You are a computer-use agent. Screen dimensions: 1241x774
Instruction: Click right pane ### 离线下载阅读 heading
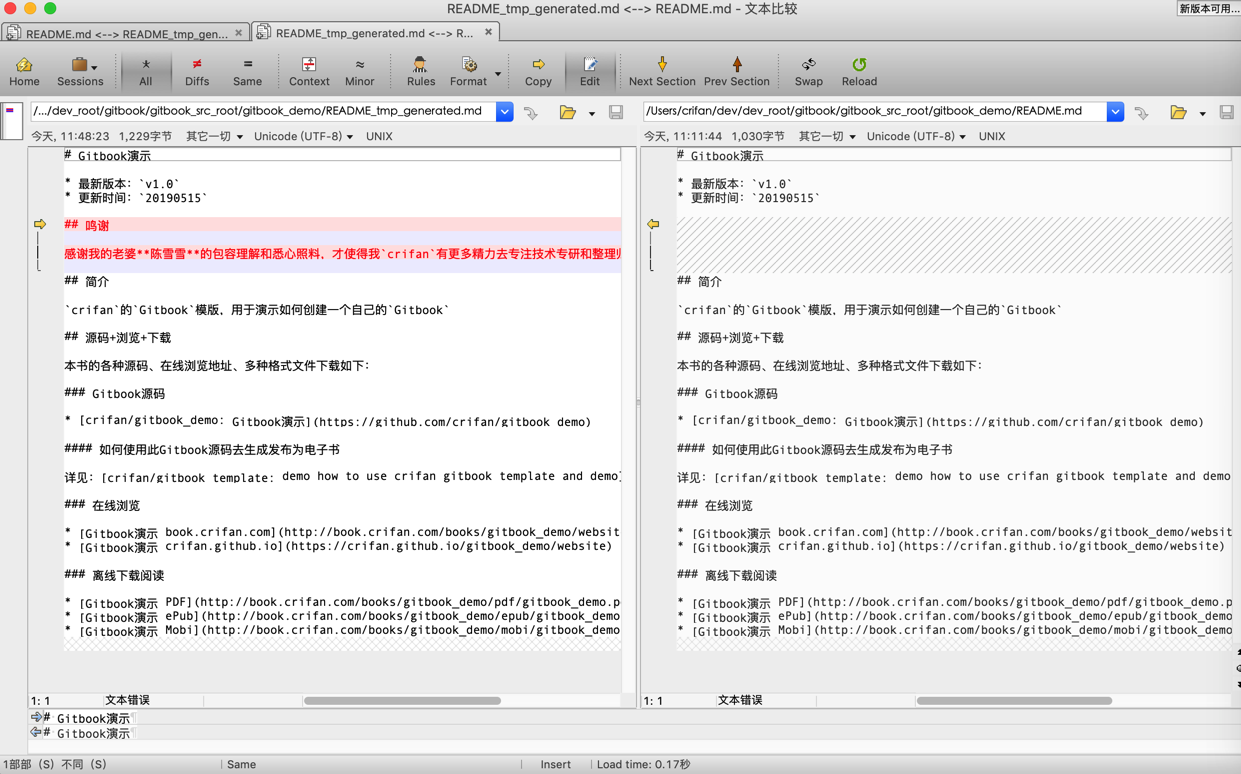[727, 575]
